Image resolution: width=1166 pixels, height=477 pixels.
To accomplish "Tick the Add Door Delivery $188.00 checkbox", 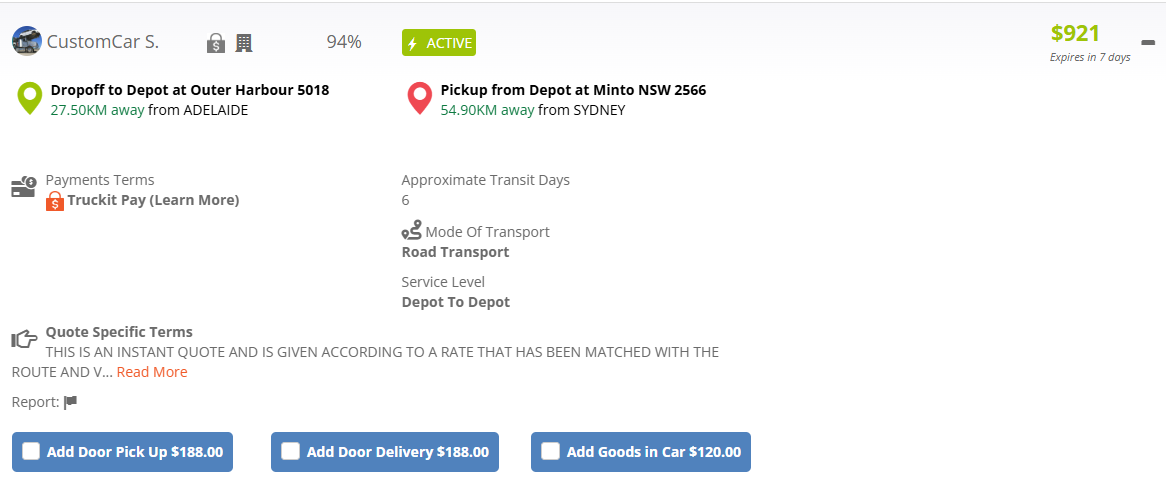I will (290, 451).
